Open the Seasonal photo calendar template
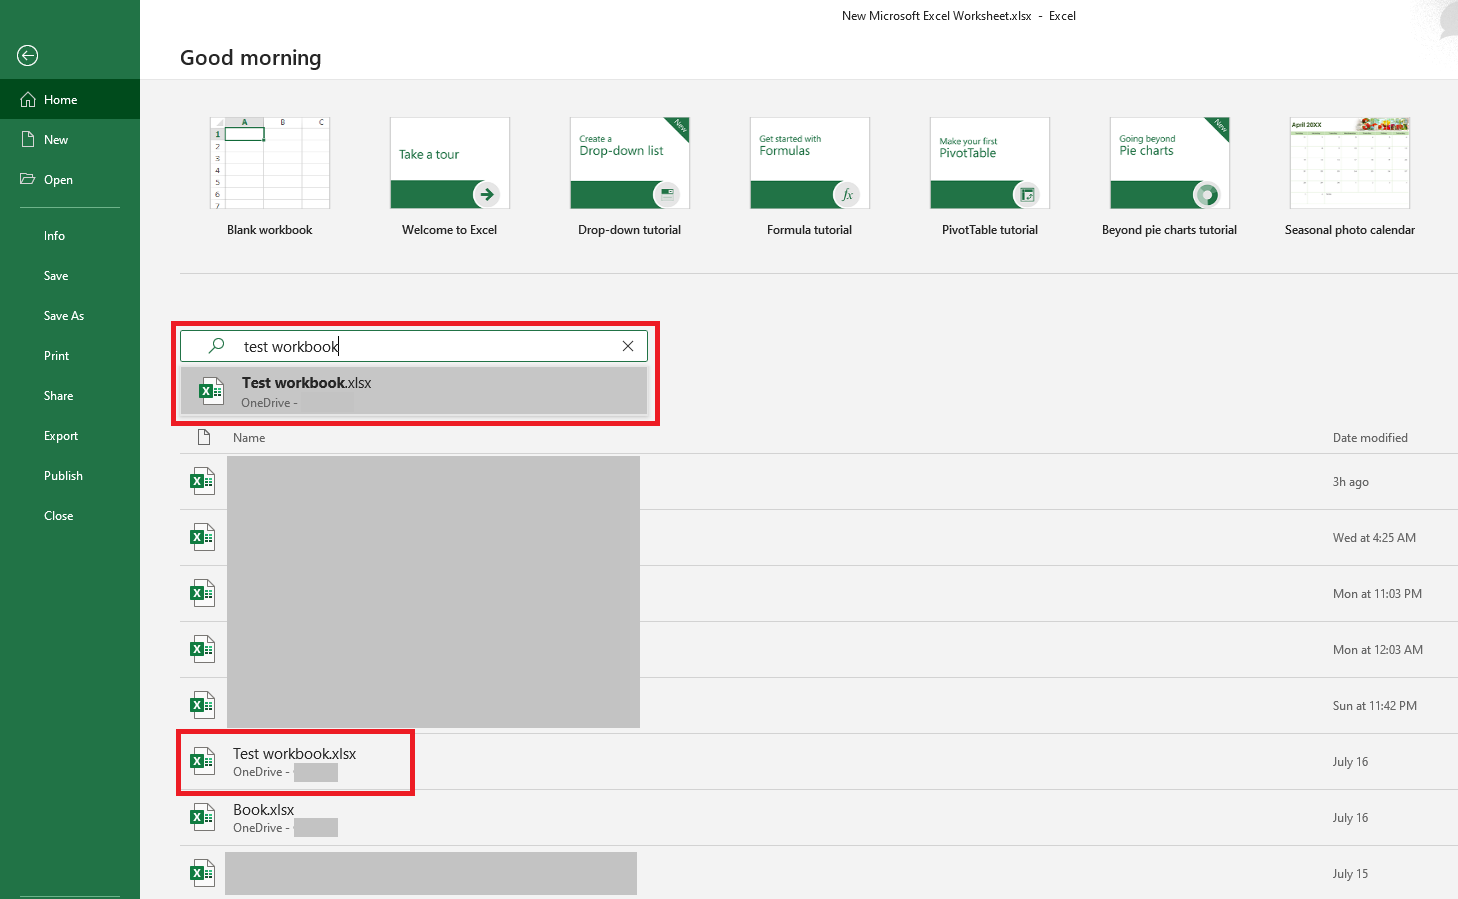Image resolution: width=1458 pixels, height=899 pixels. (x=1350, y=163)
